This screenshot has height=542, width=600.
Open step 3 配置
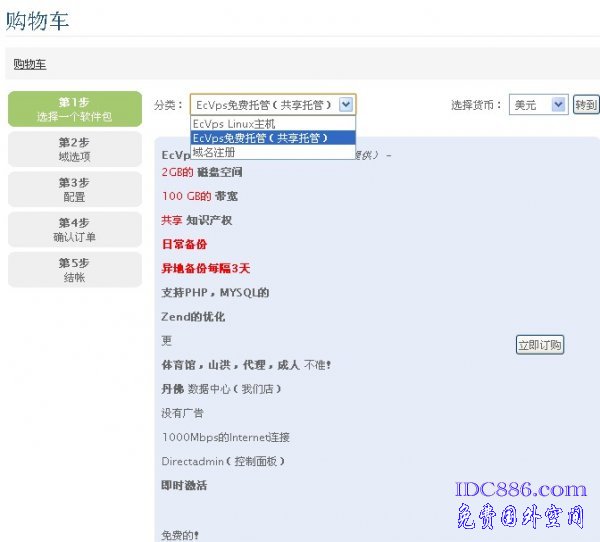pos(74,189)
